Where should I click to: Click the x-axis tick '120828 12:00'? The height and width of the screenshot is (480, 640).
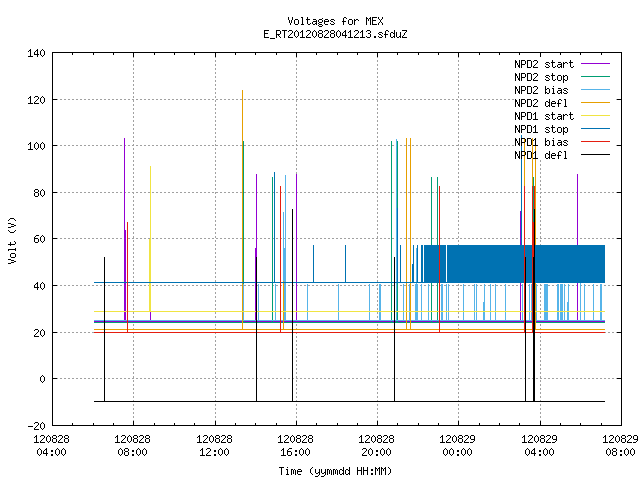(214, 446)
